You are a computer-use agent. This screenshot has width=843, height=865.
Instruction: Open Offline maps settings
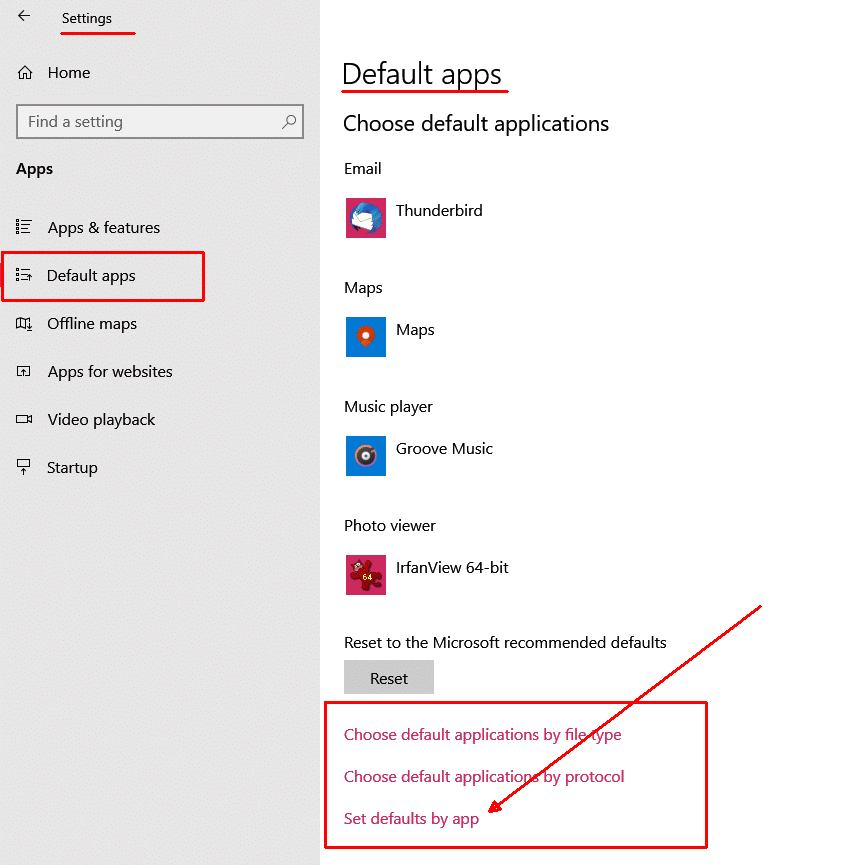click(x=92, y=324)
